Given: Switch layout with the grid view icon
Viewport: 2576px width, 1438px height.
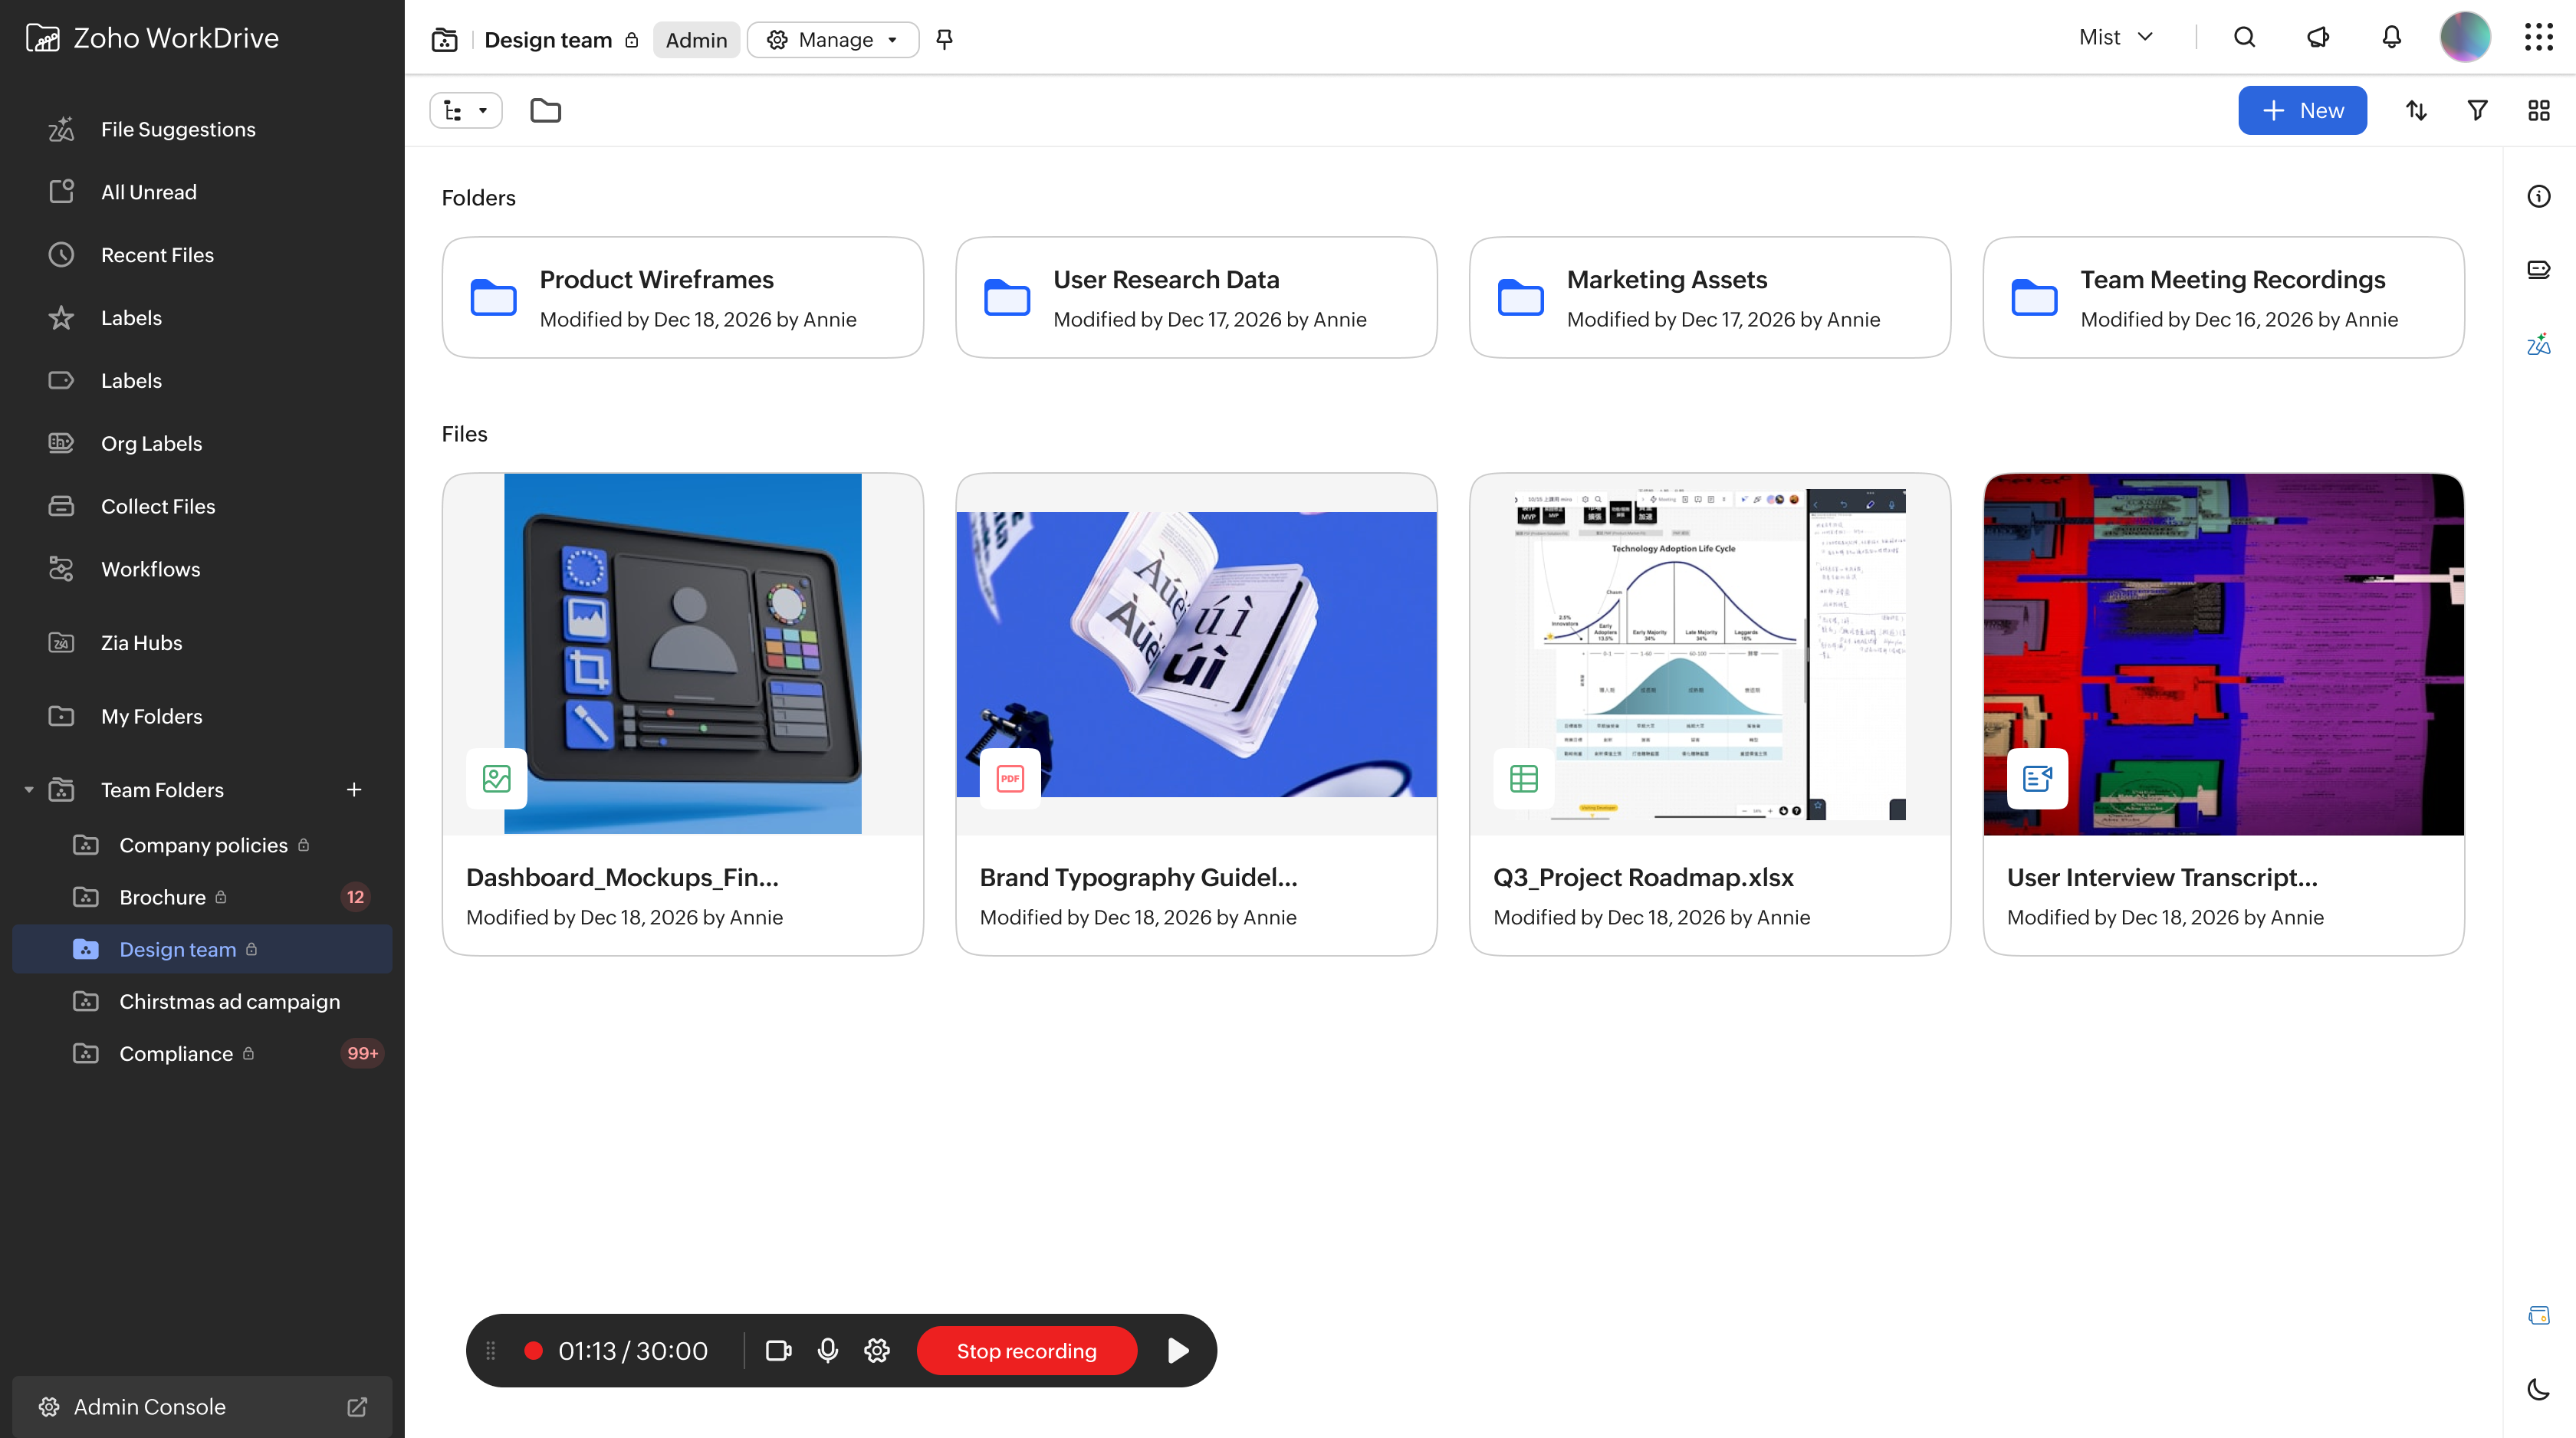Looking at the screenshot, I should (2538, 110).
